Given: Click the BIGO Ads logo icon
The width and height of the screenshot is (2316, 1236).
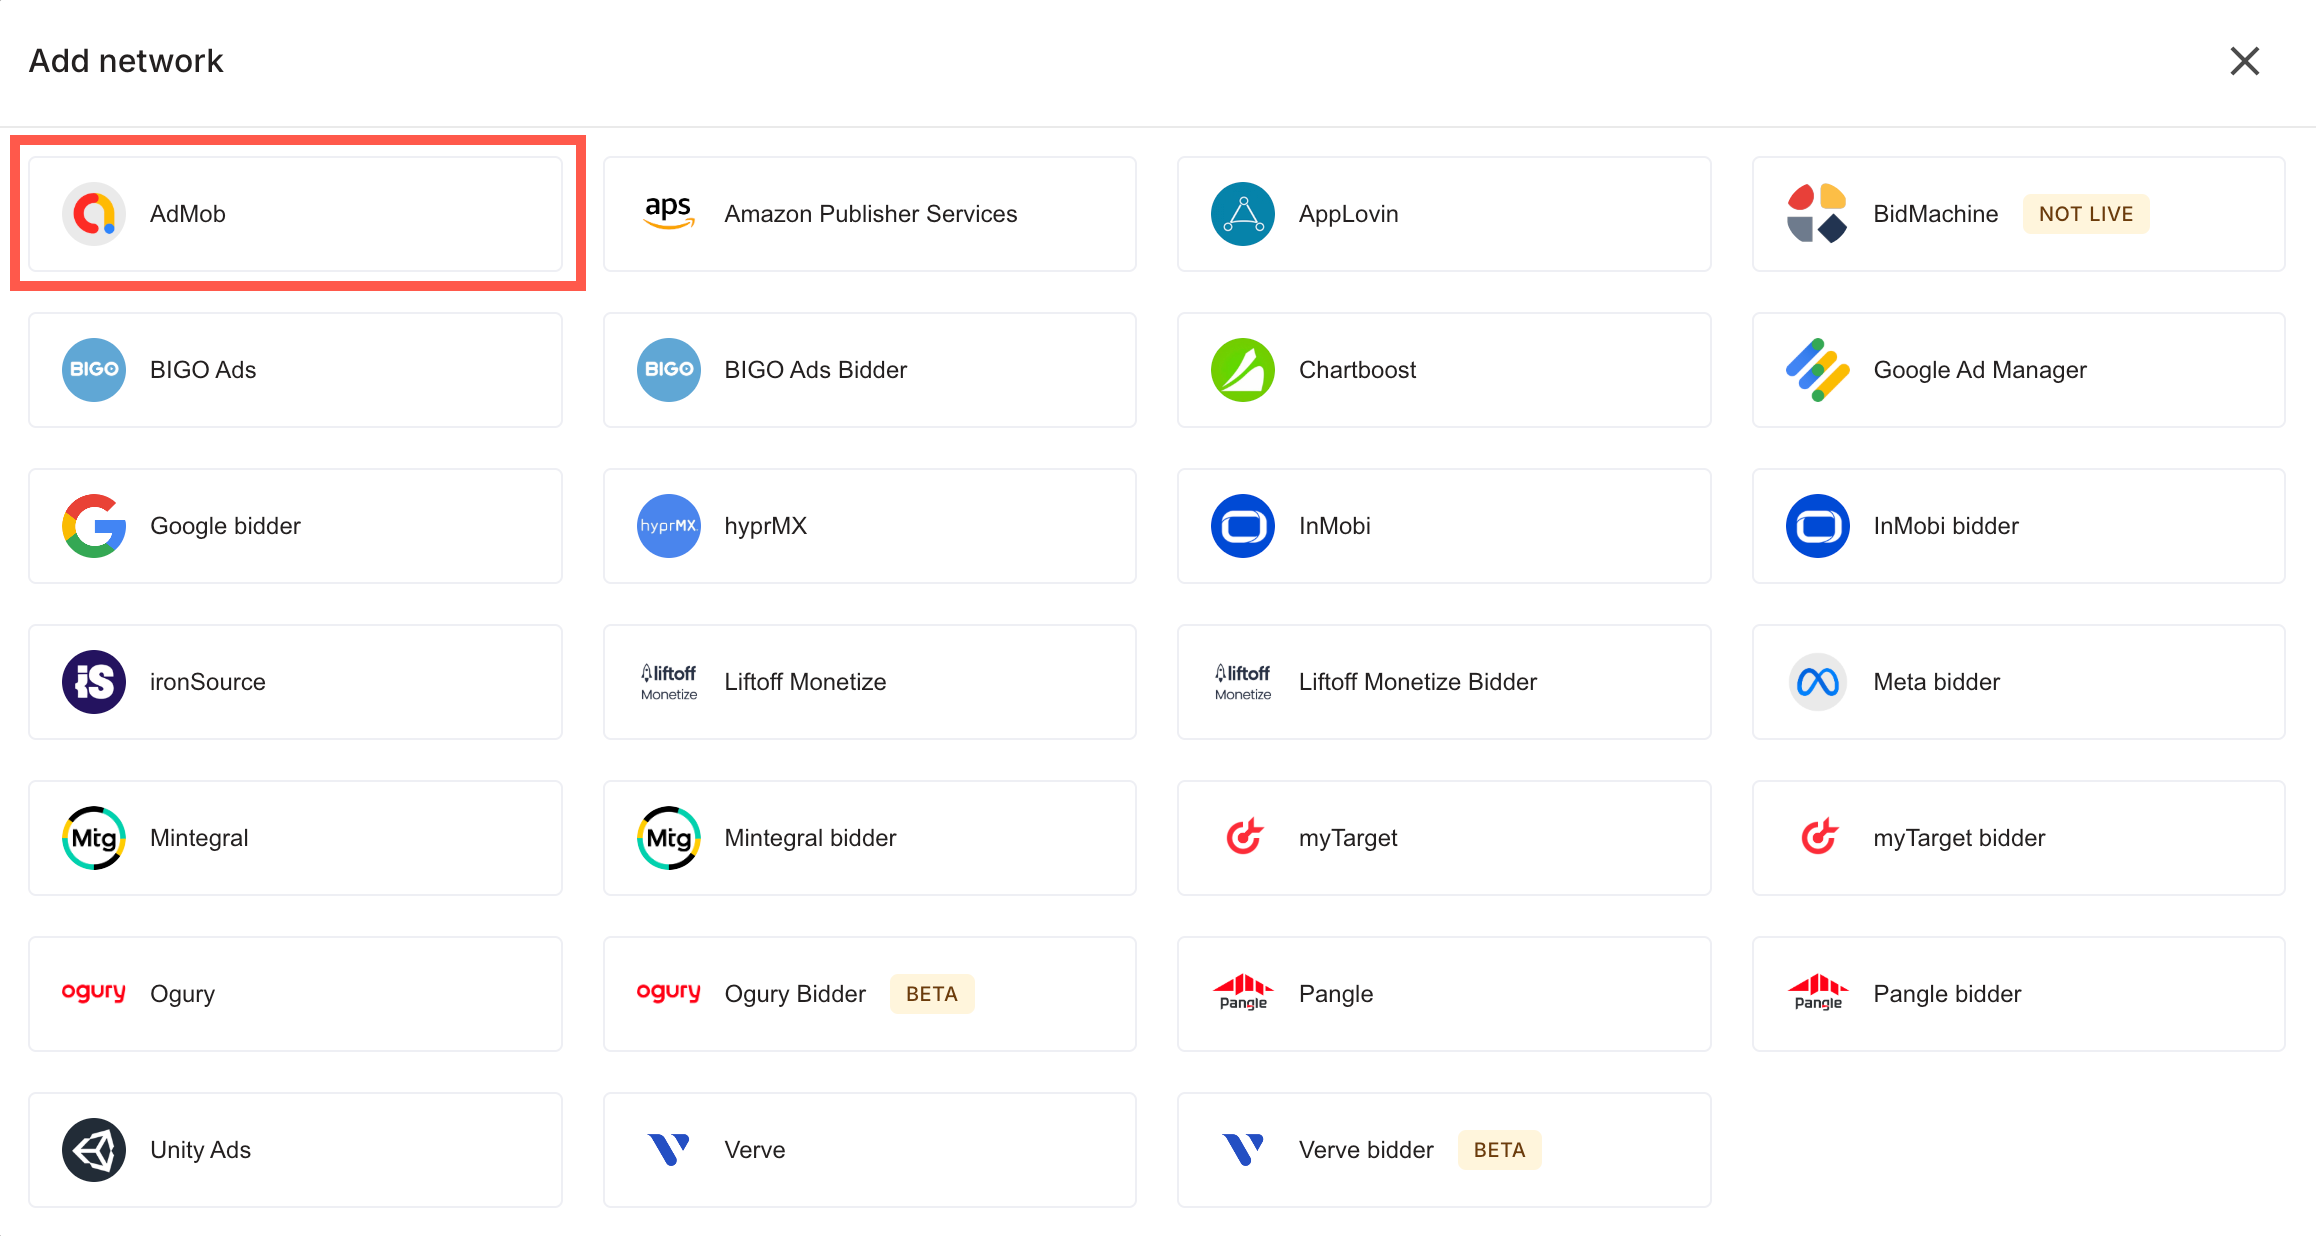Looking at the screenshot, I should tap(94, 370).
